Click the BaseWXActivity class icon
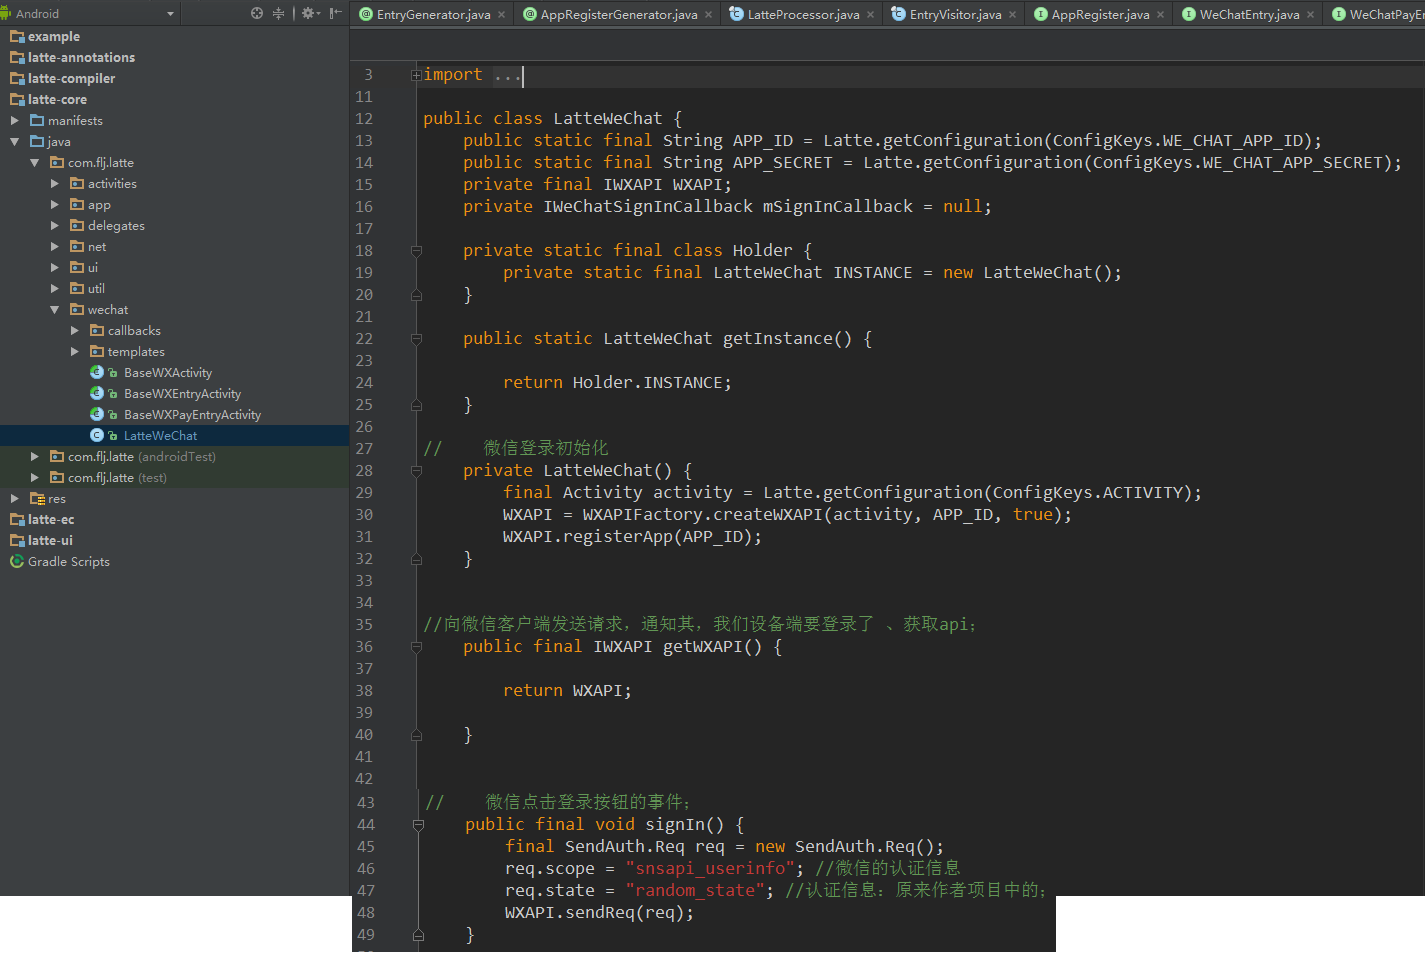Image resolution: width=1425 pixels, height=954 pixels. [97, 372]
